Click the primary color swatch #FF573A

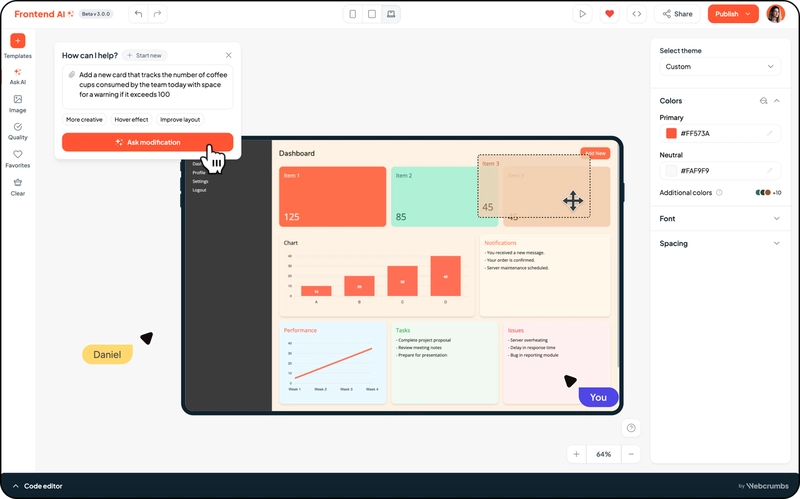(x=671, y=133)
